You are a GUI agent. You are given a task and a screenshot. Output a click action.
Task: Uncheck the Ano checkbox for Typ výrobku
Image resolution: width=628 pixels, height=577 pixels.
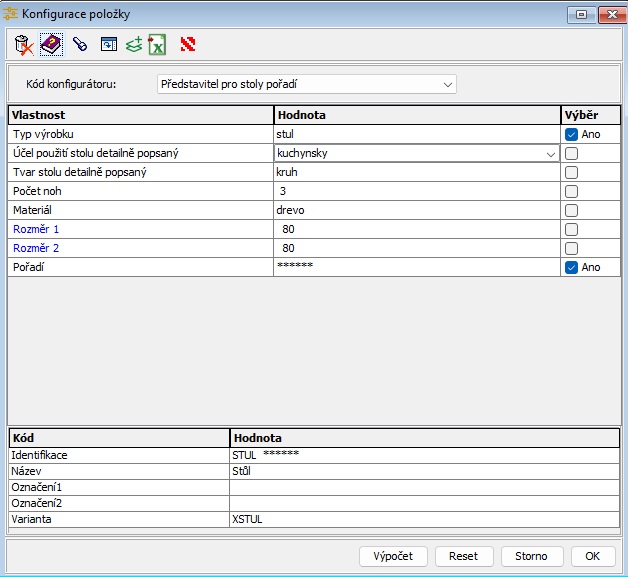[x=571, y=134]
